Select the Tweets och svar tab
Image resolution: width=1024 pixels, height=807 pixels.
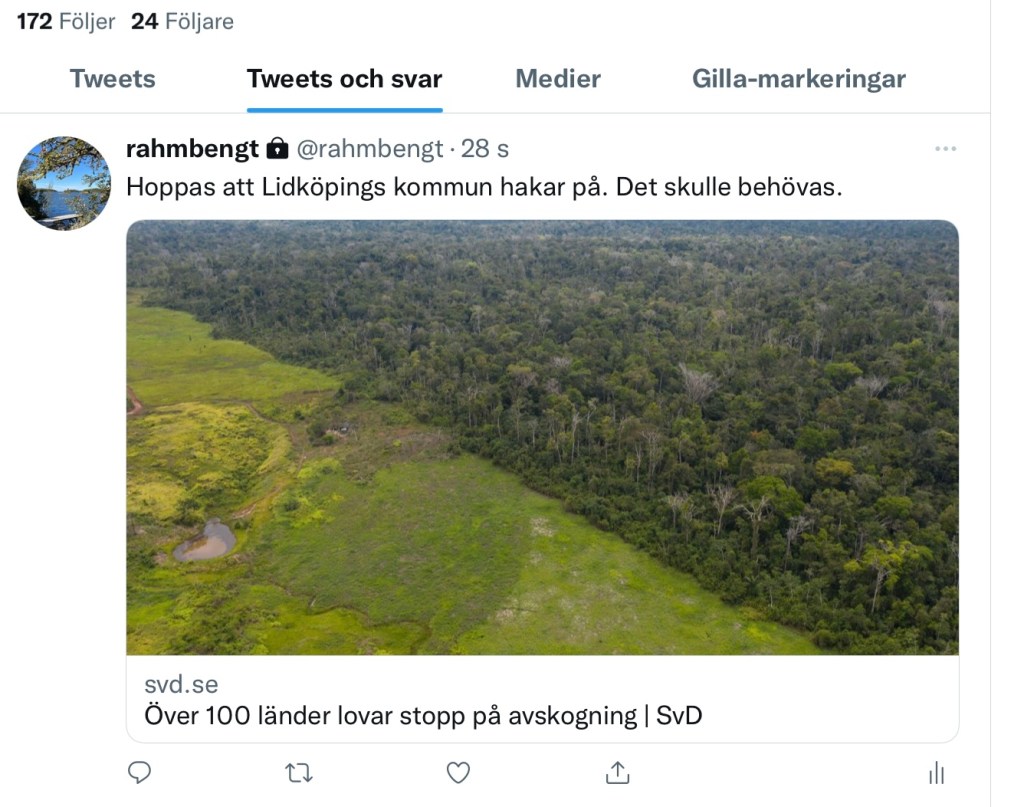pos(344,79)
